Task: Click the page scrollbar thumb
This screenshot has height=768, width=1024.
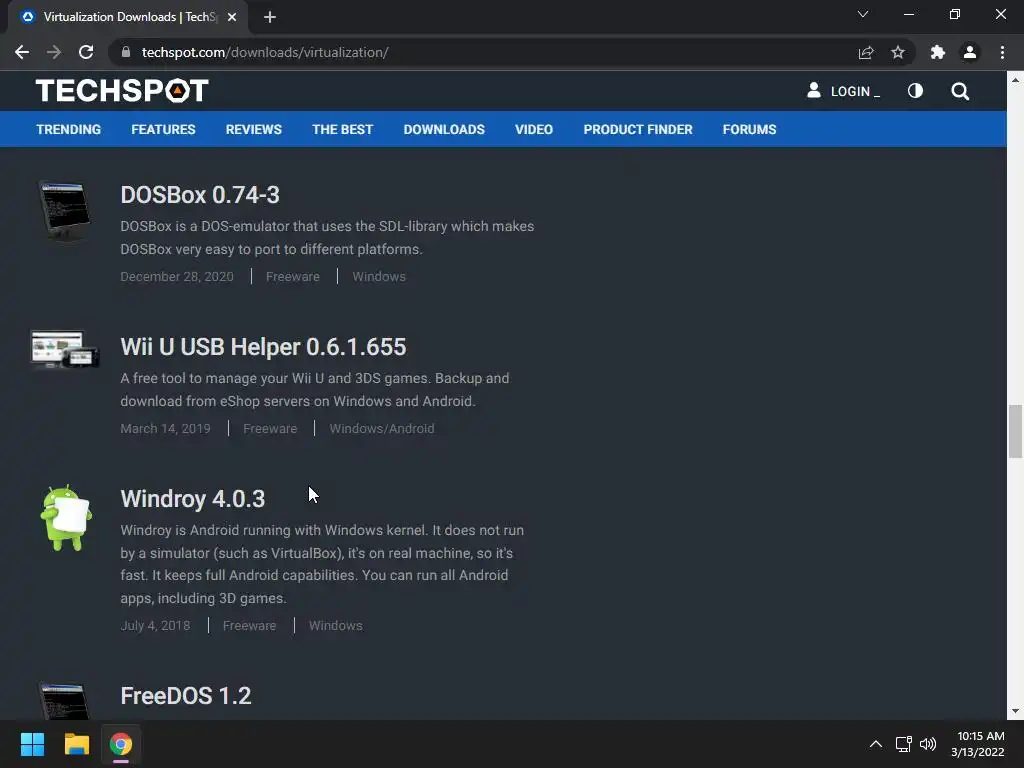Action: [x=1015, y=432]
